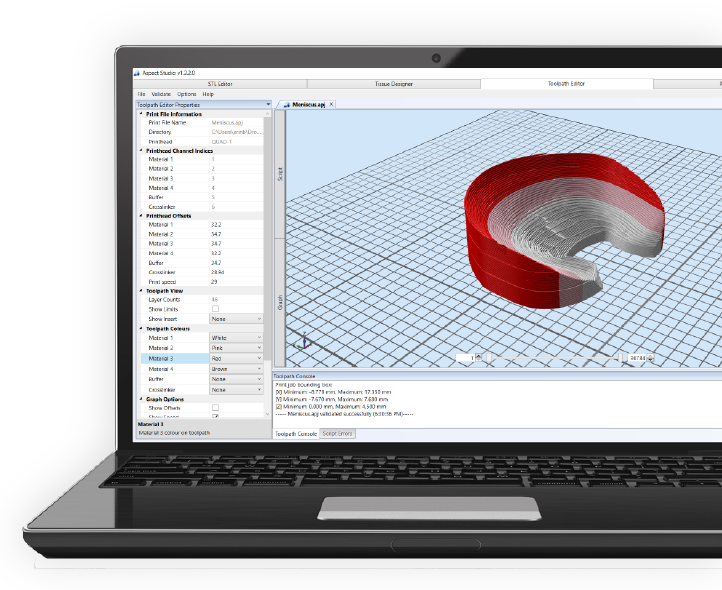722x590 pixels.
Task: Switch to the STL Editor tab
Action: [220, 84]
